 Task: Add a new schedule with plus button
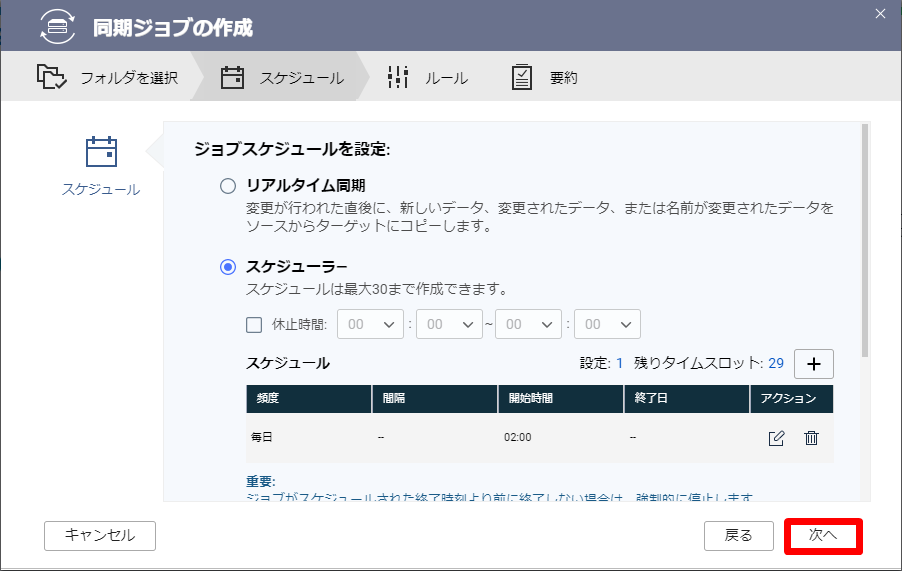click(813, 364)
